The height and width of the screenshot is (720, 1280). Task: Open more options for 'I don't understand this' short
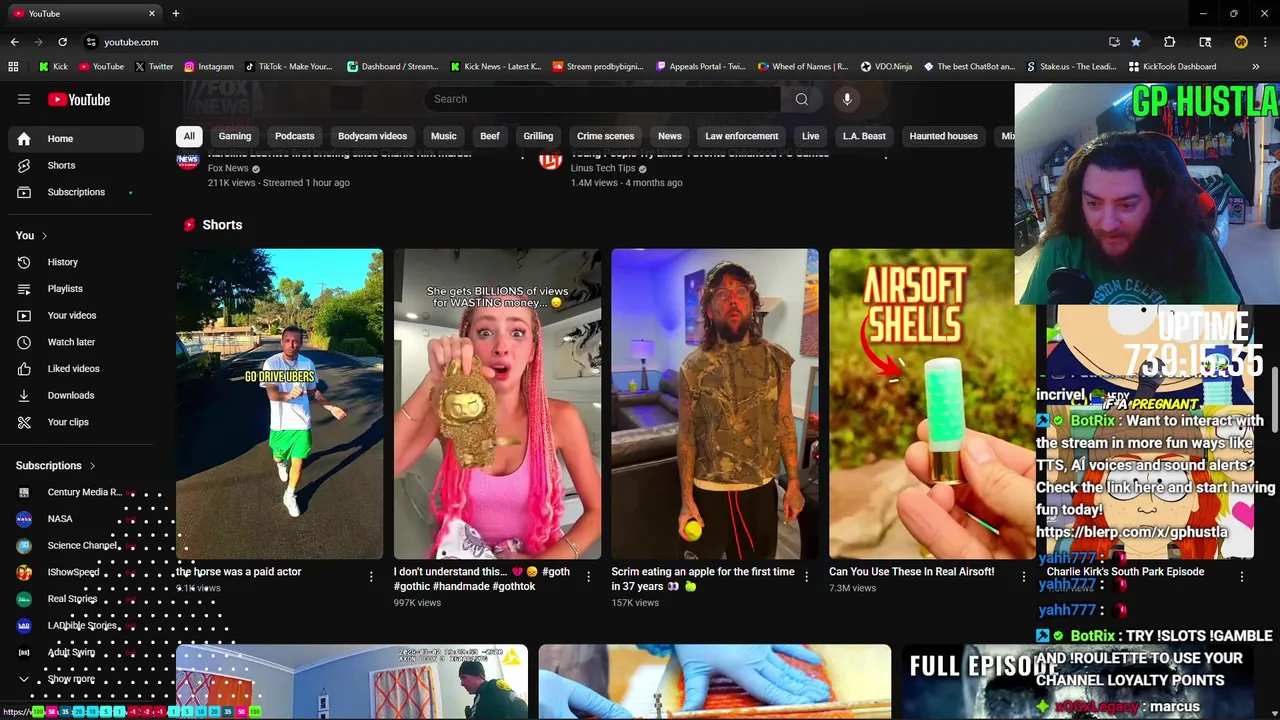[x=588, y=577]
